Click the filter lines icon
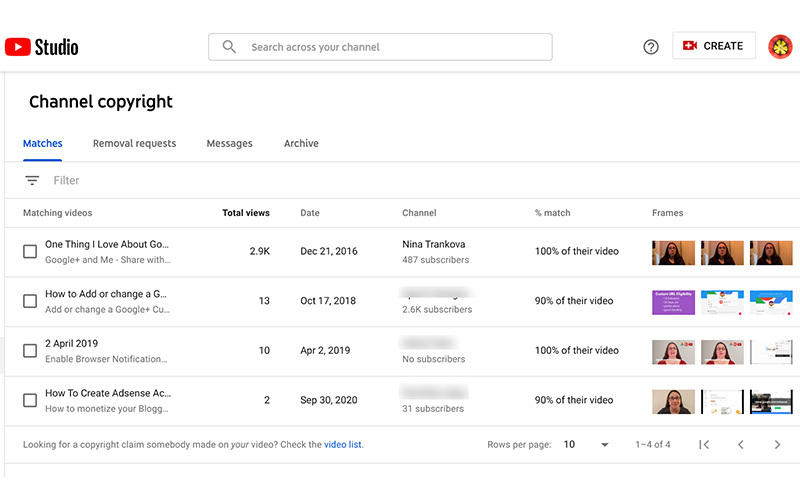This screenshot has height=500, width=800. click(32, 181)
